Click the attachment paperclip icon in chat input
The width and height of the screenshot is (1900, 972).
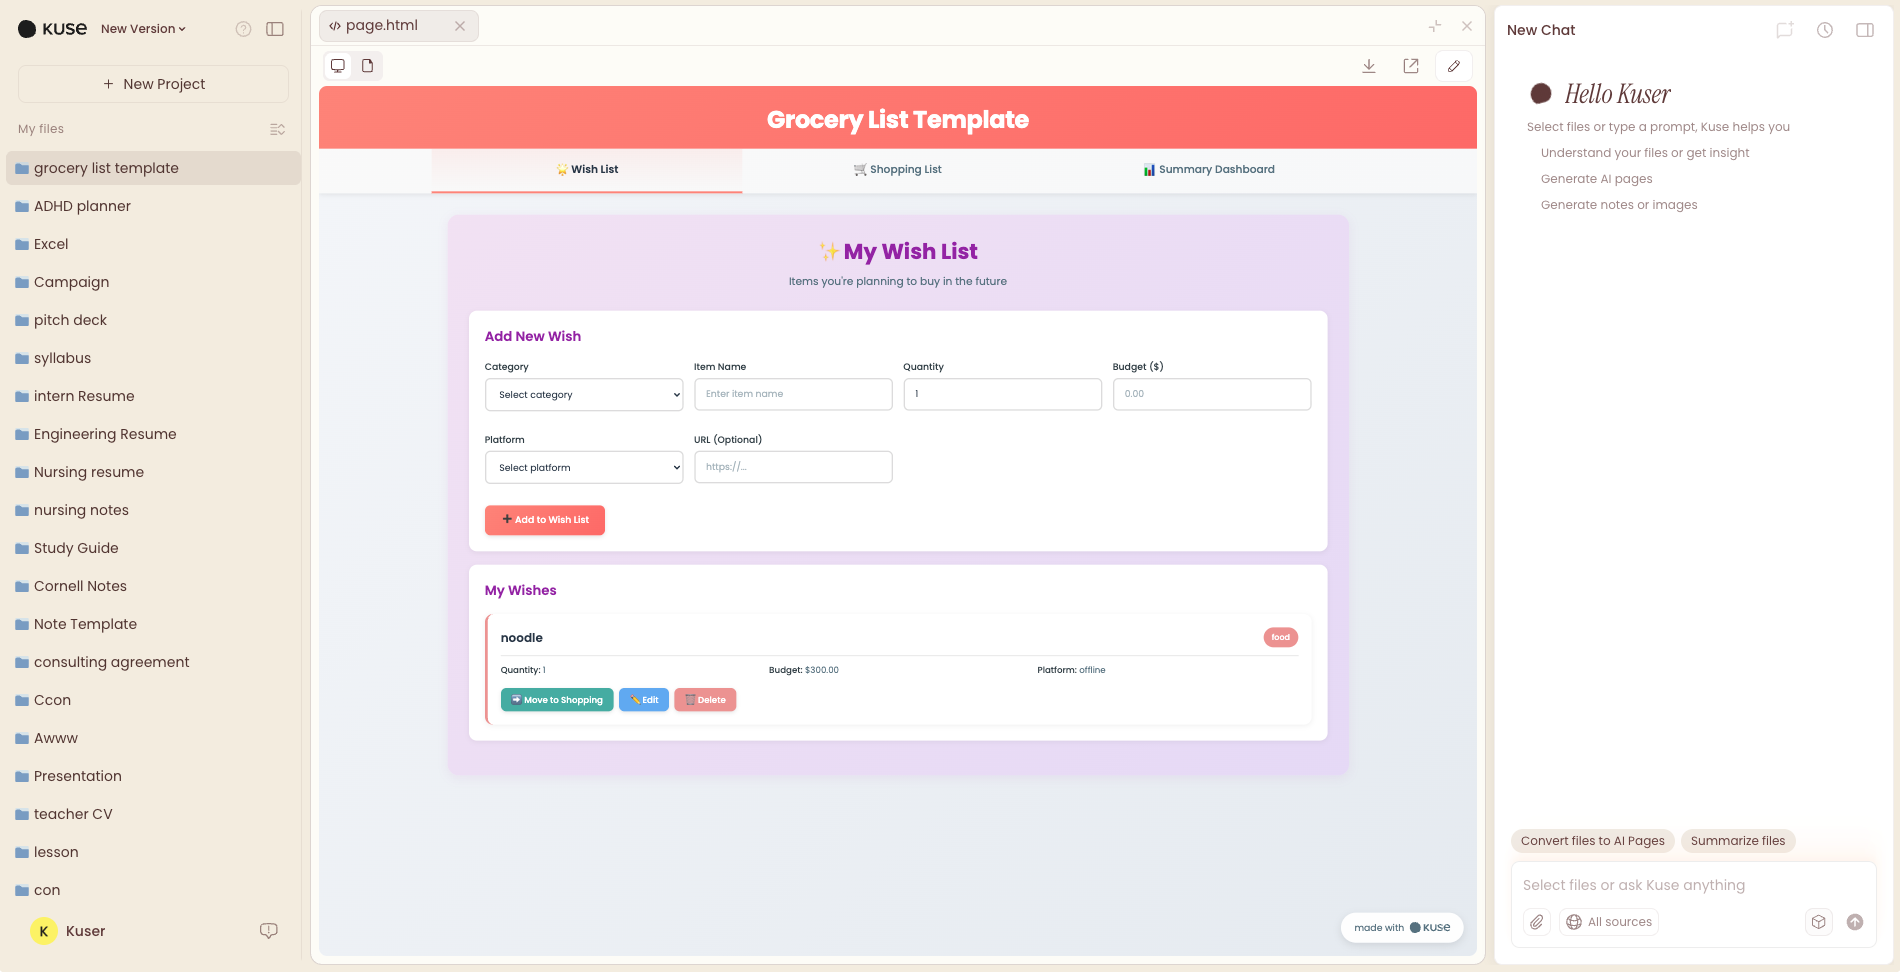pyautogui.click(x=1537, y=922)
